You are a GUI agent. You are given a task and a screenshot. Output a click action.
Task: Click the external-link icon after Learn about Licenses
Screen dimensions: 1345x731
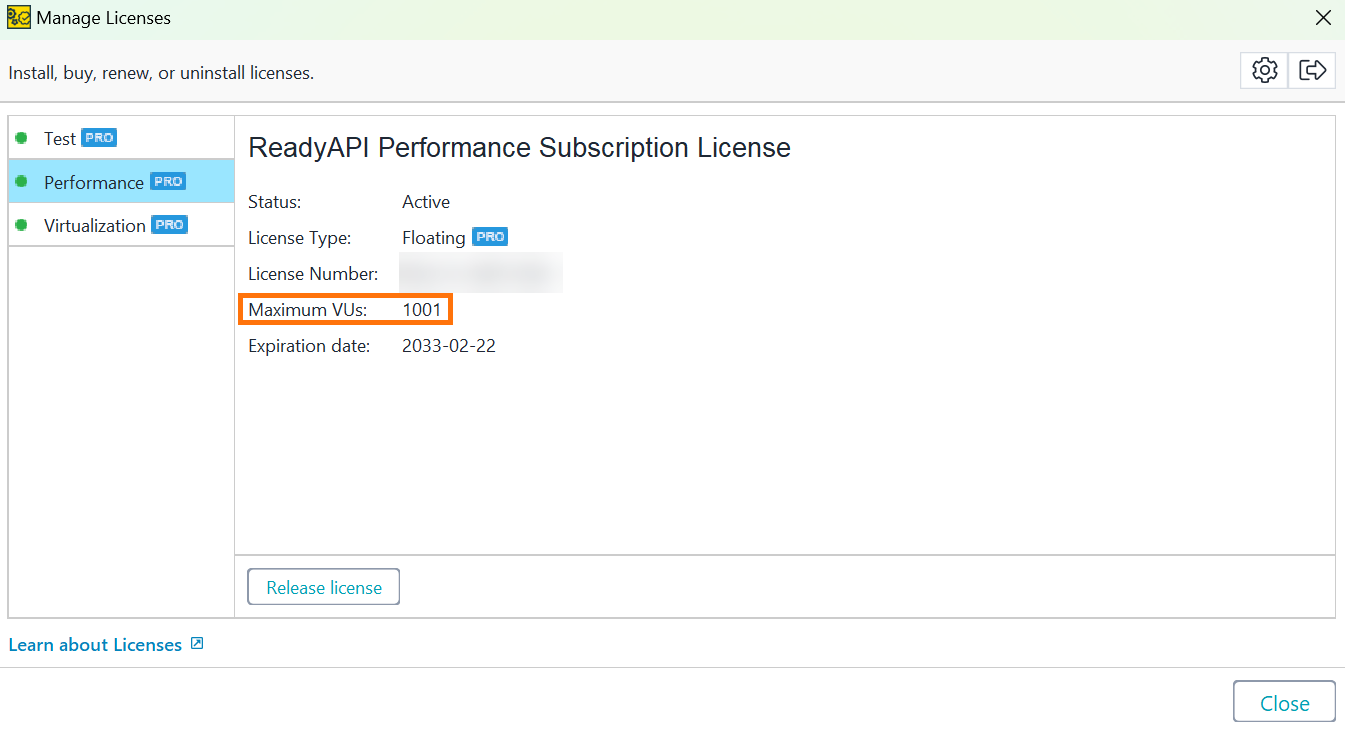point(196,644)
